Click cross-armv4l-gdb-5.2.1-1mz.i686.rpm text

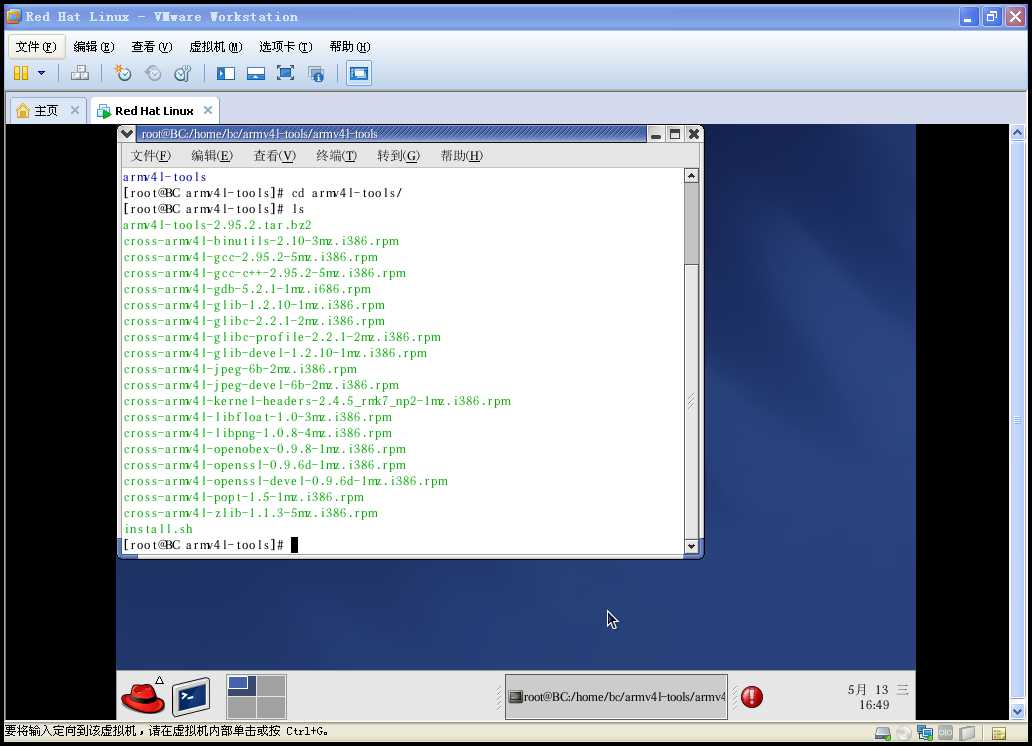pos(247,289)
